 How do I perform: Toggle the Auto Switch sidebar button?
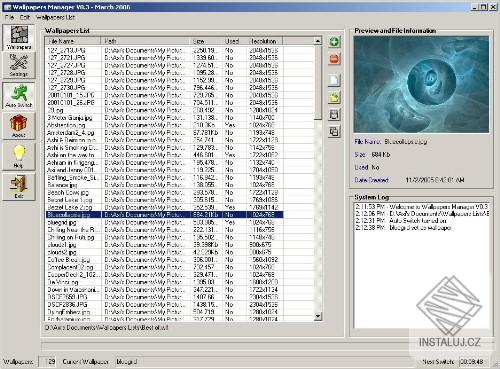tap(19, 96)
